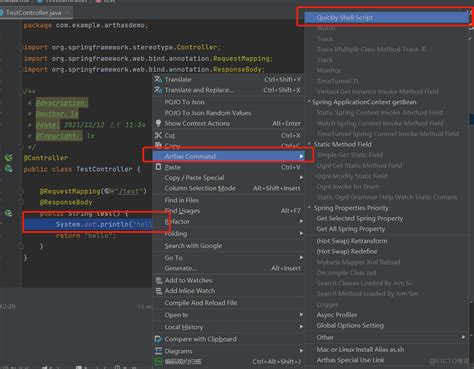Switch to the TestController.java tab
This screenshot has height=369, width=474.
tap(34, 13)
